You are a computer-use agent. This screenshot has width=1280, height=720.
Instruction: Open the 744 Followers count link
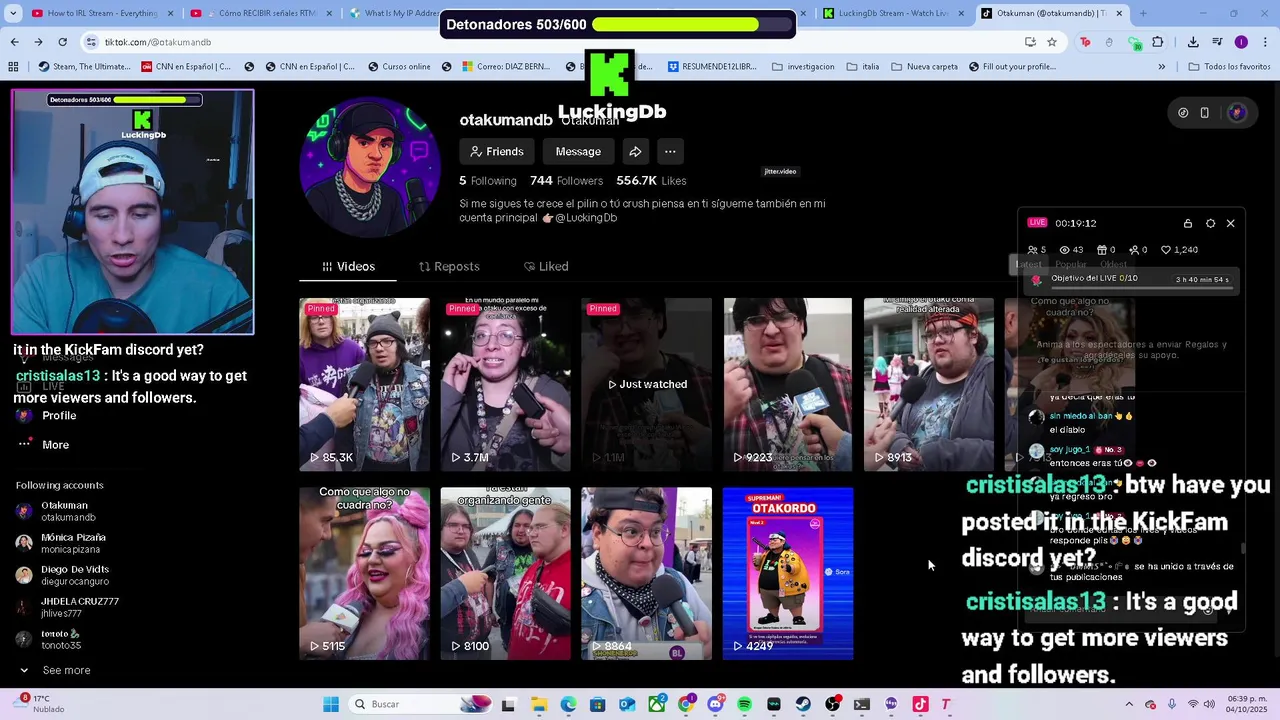[566, 181]
